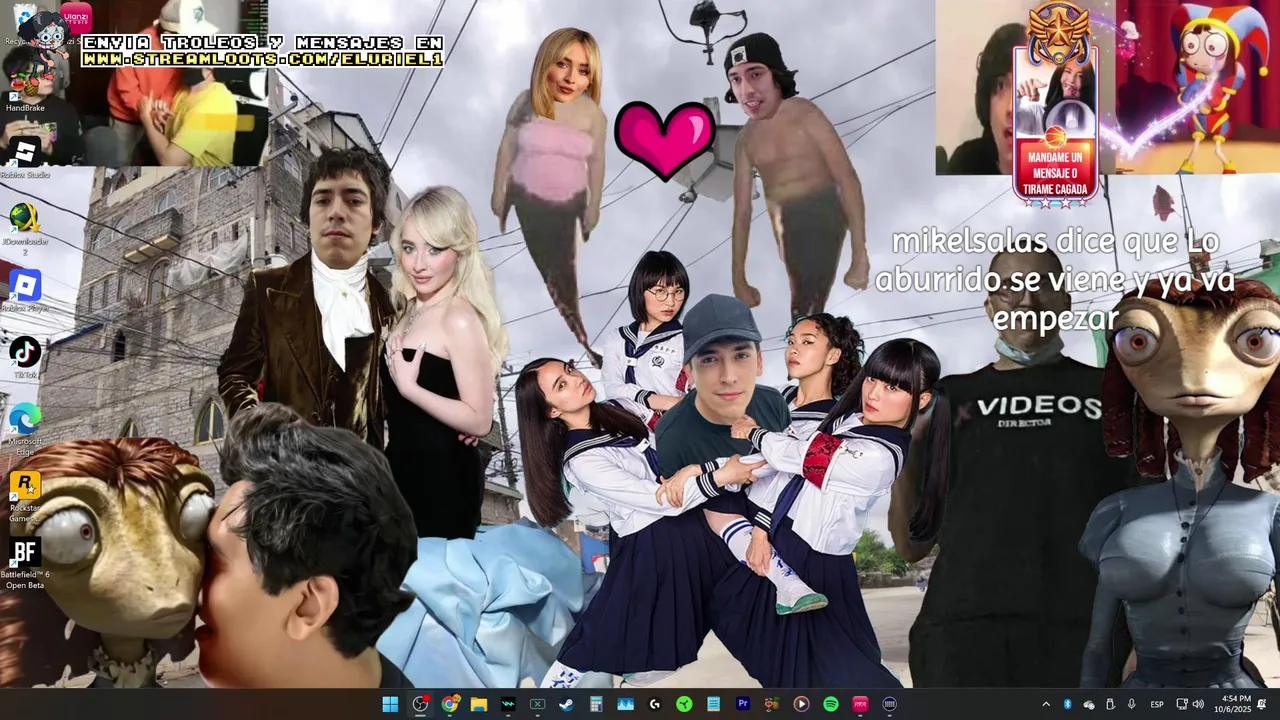Open the cocktail glass taskbar icon
This screenshot has height=720, width=1280.
click(x=771, y=704)
